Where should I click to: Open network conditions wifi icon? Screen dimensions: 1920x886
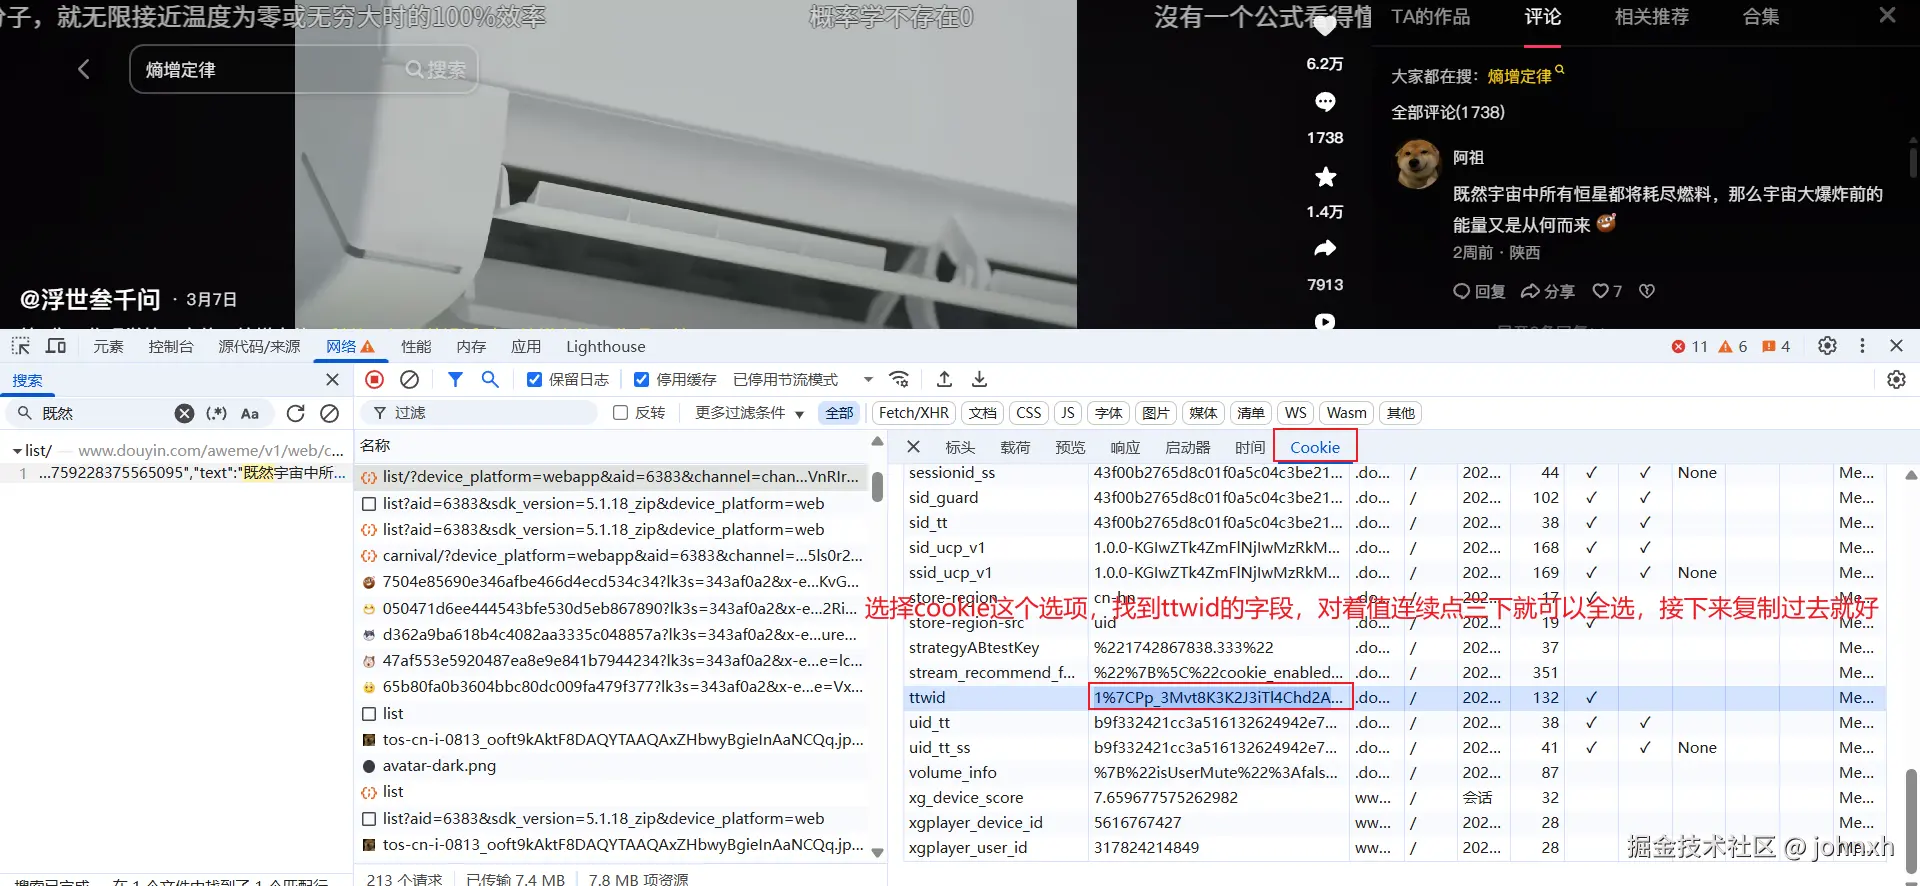[899, 379]
